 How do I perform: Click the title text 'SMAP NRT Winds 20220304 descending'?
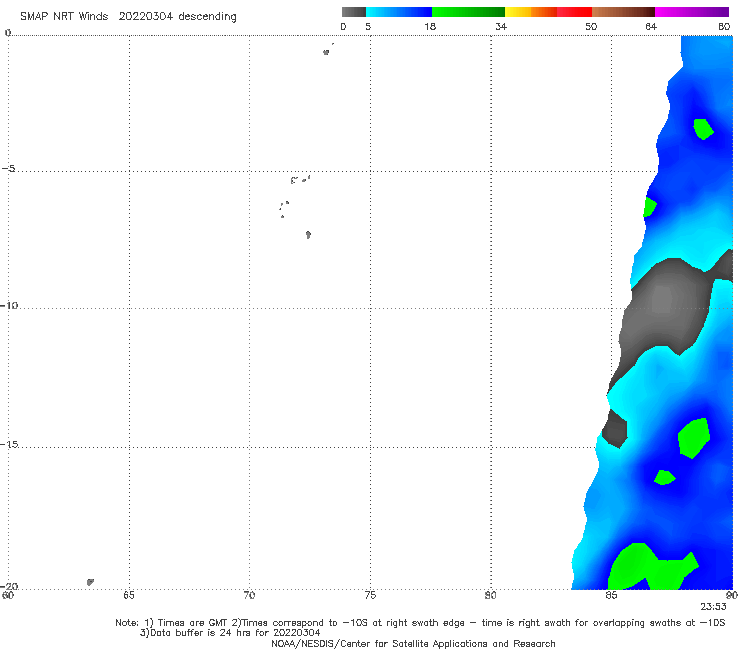(x=128, y=17)
